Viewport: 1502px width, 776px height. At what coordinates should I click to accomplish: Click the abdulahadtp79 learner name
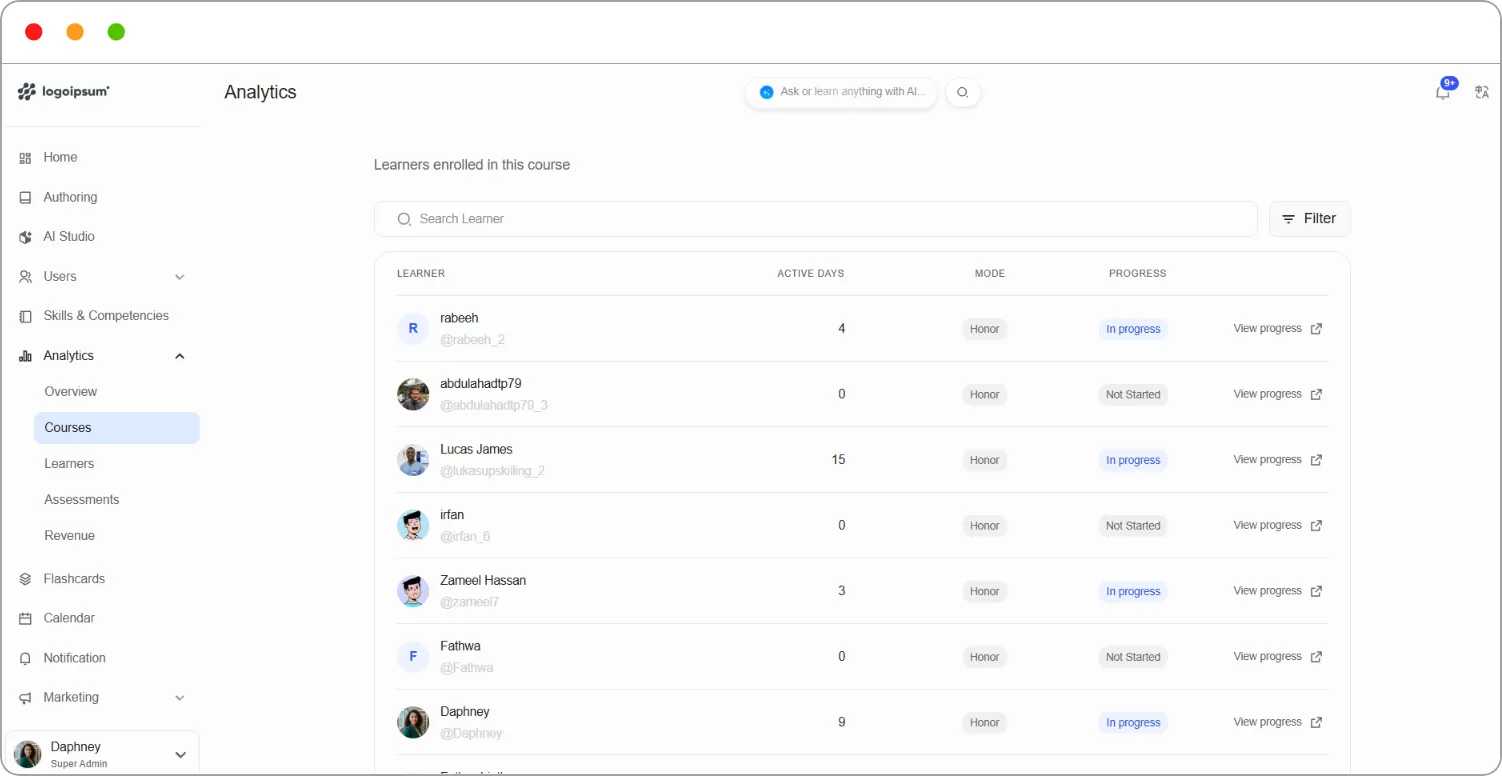point(481,384)
